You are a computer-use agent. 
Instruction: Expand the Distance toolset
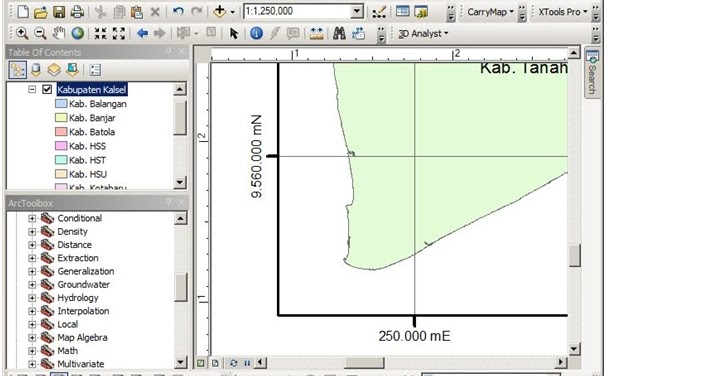pos(32,245)
